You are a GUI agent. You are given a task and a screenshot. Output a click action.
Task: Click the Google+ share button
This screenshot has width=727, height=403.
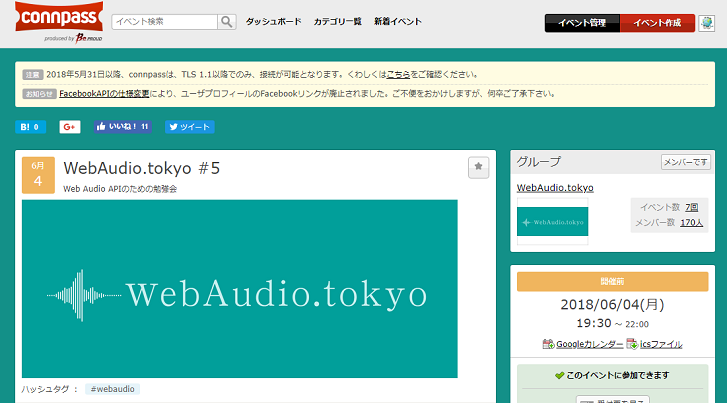70,127
